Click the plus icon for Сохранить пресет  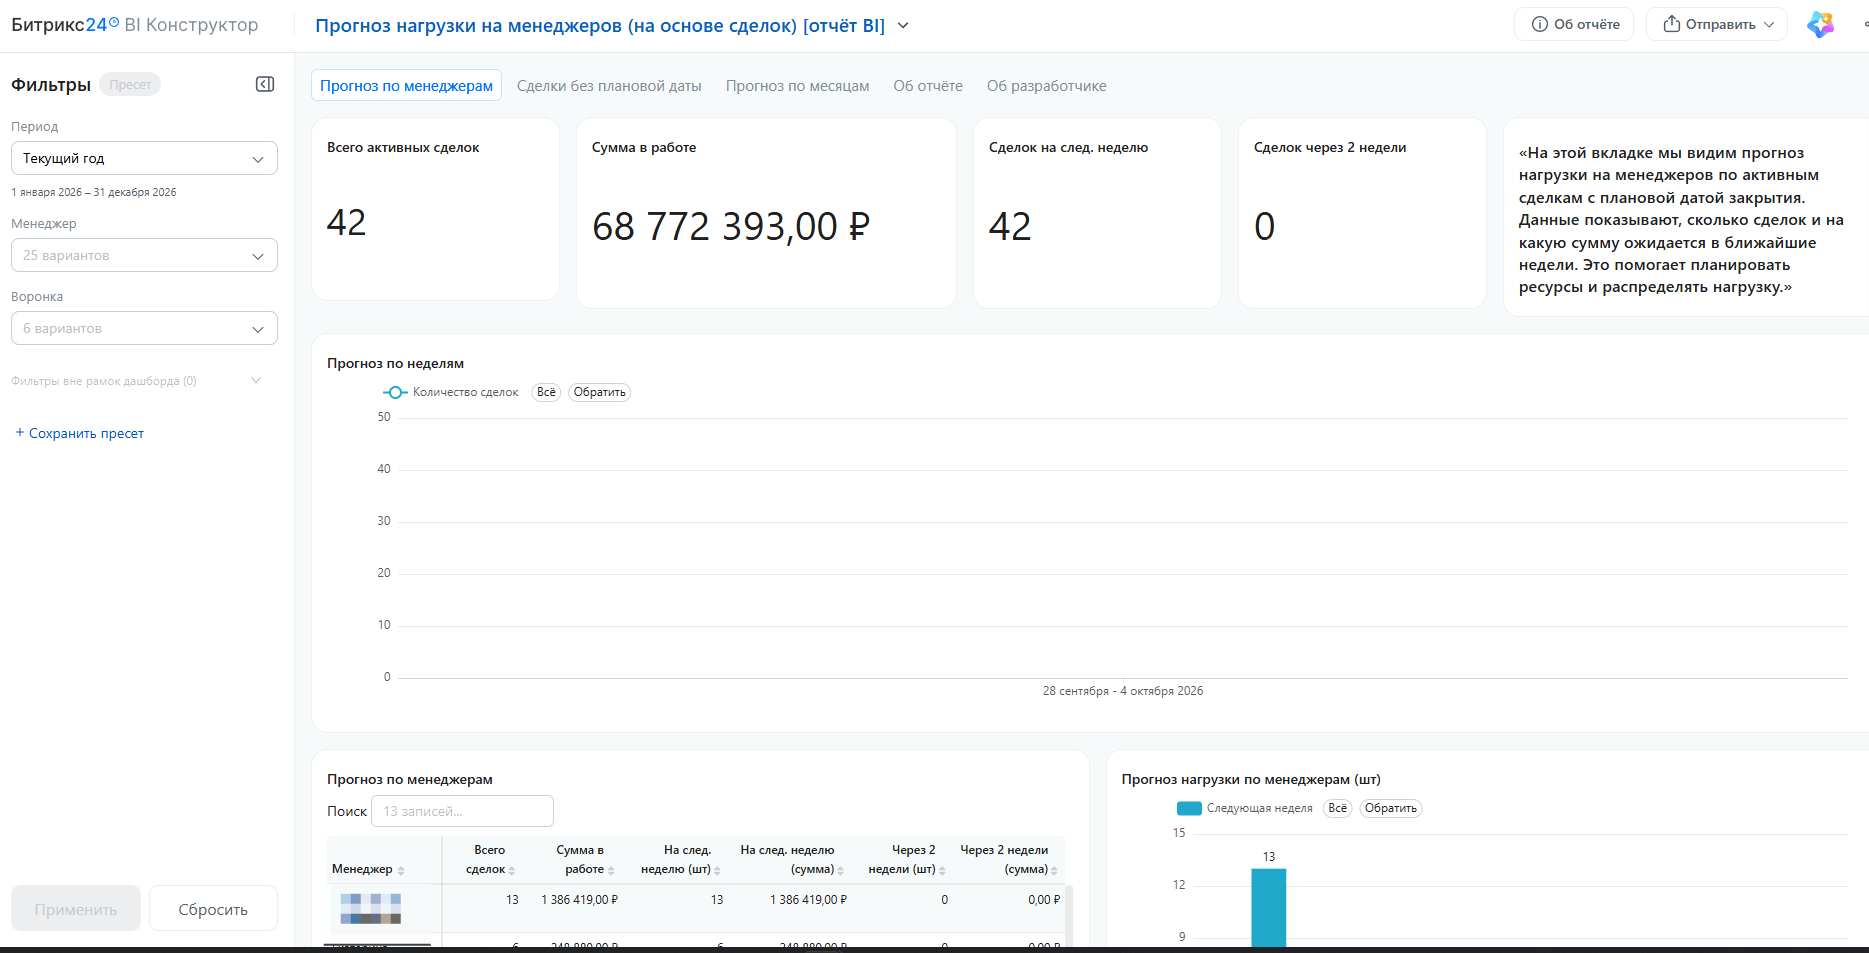pos(19,432)
